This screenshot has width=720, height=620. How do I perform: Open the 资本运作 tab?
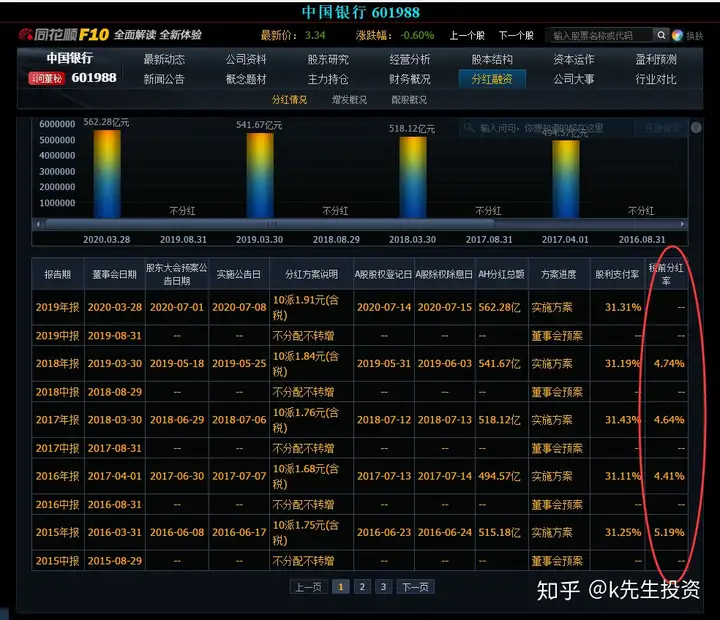pos(574,59)
